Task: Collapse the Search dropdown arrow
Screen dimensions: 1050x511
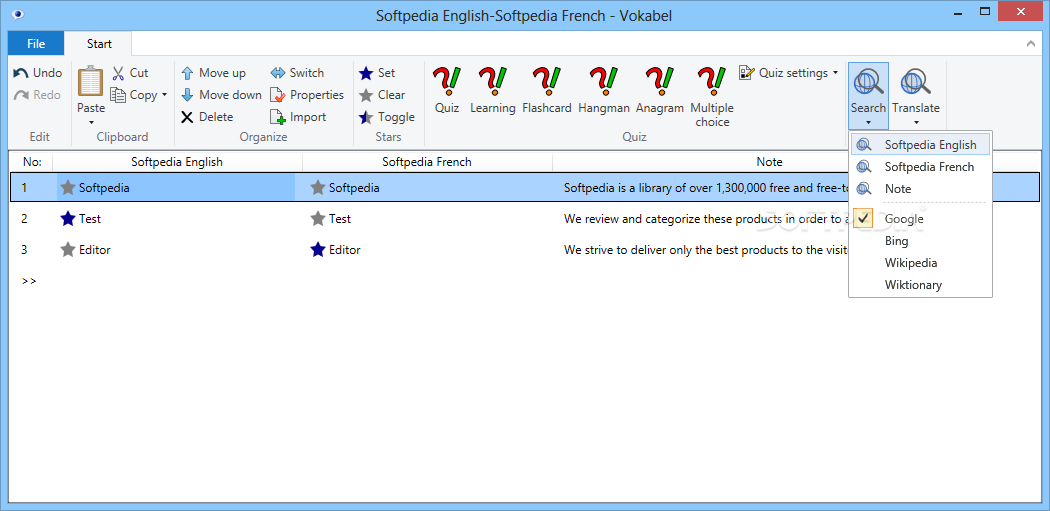Action: pos(869,123)
